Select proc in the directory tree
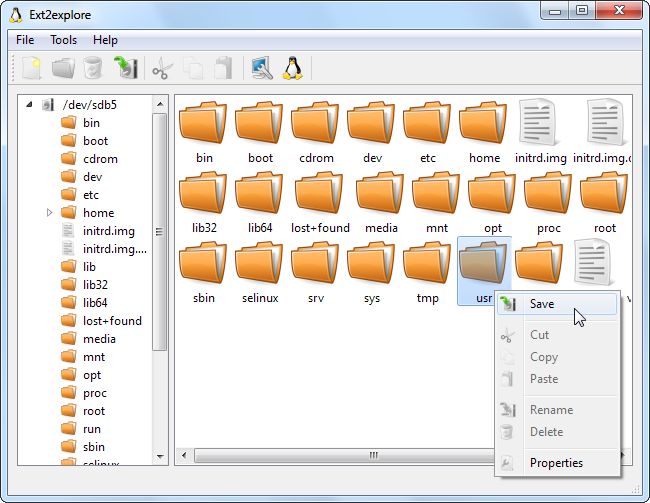This screenshot has width=650, height=503. (95, 393)
